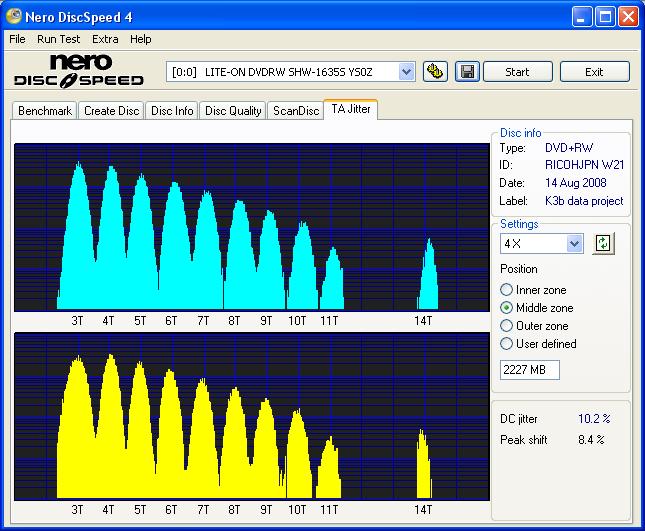Select the TA Jitter tab
The image size is (645, 531).
(x=351, y=109)
